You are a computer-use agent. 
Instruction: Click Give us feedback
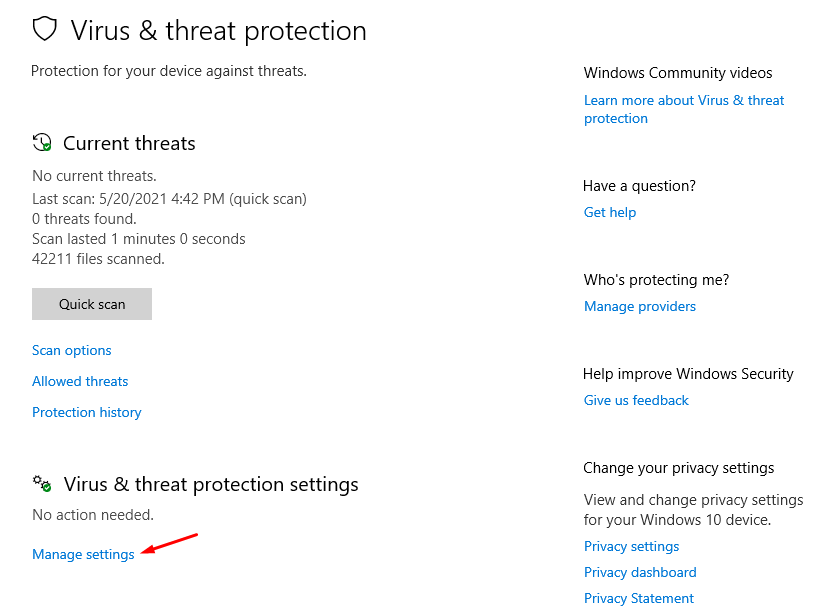636,400
